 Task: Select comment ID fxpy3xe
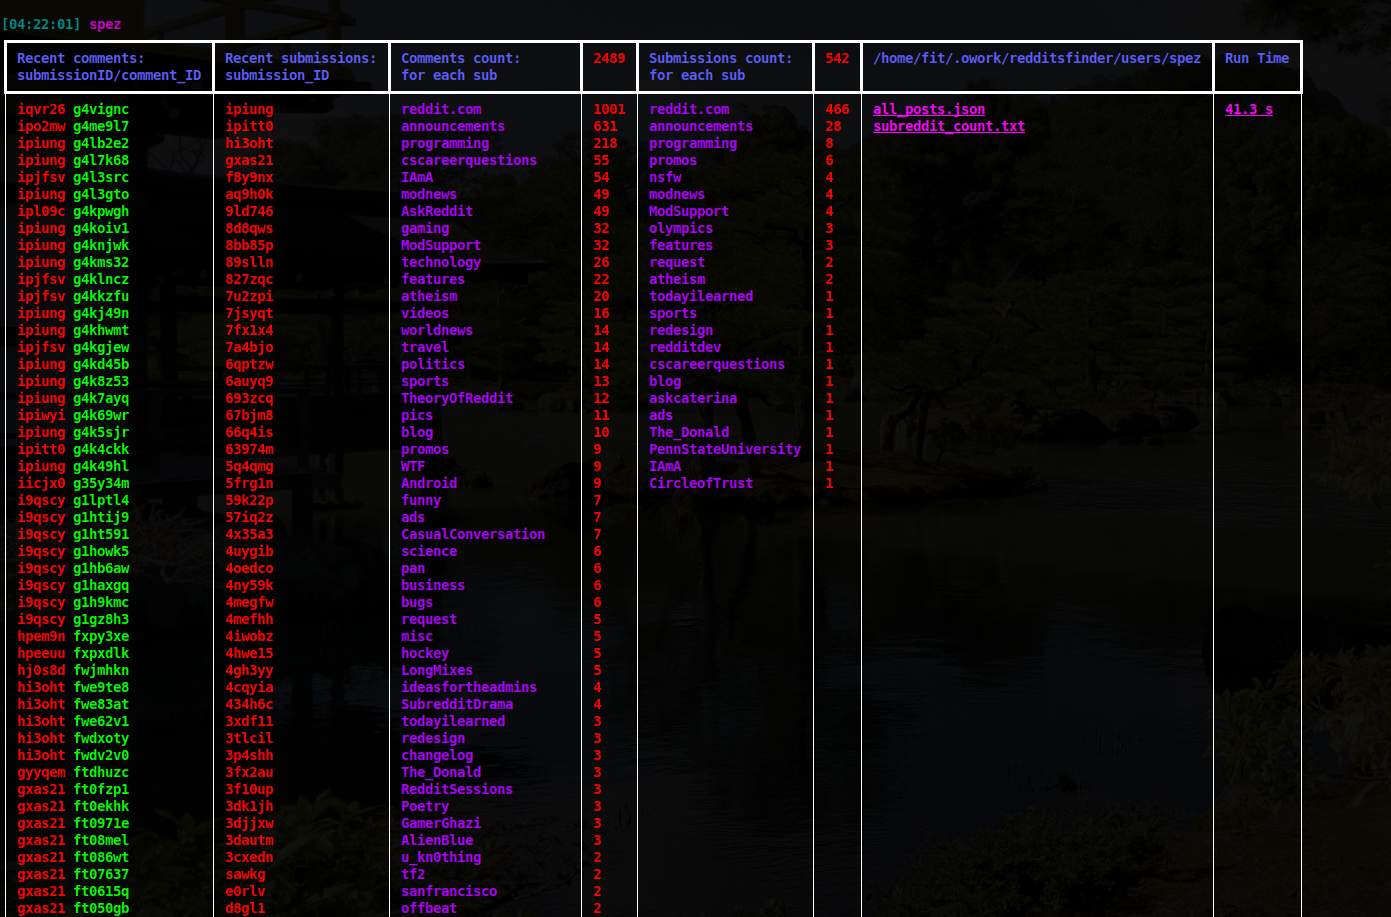coord(101,636)
